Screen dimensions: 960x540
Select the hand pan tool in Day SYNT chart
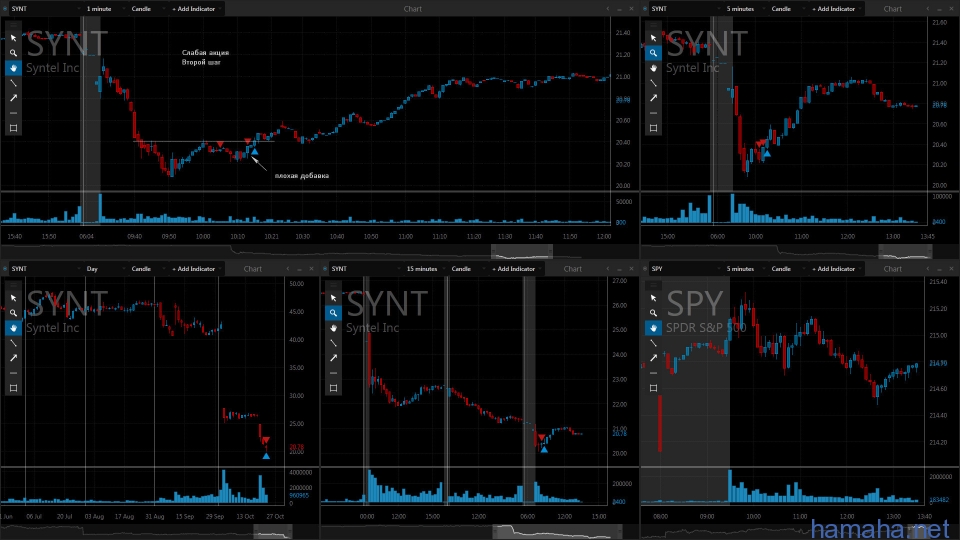click(13, 328)
